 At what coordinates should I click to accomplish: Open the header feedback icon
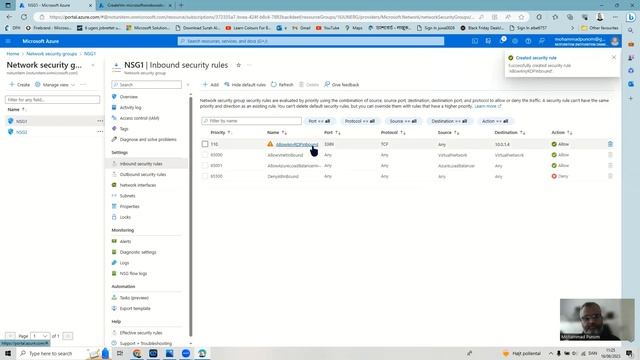pos(542,41)
